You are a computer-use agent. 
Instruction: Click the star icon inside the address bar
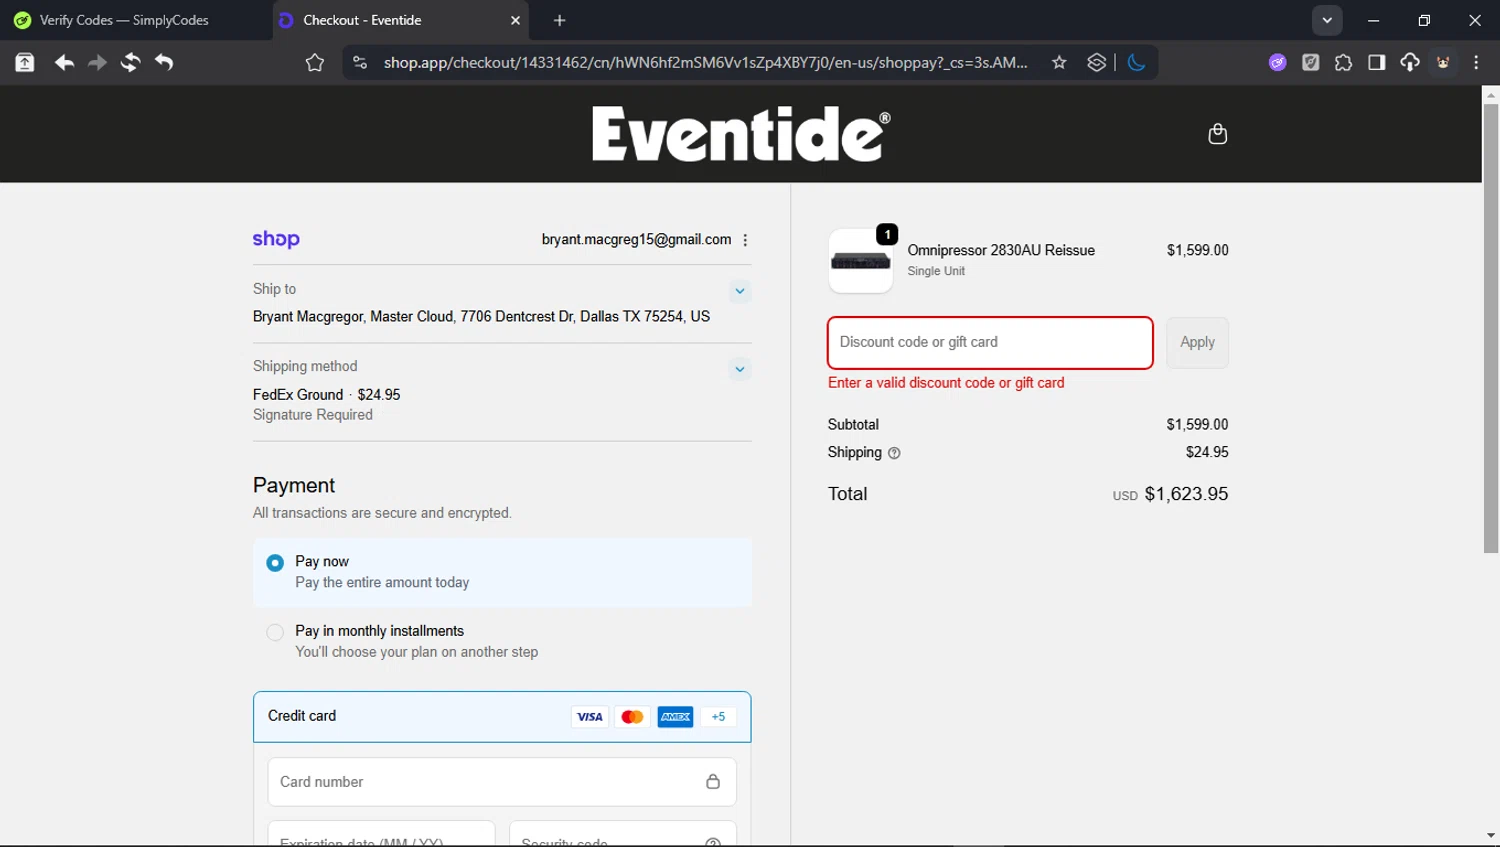coord(1059,63)
